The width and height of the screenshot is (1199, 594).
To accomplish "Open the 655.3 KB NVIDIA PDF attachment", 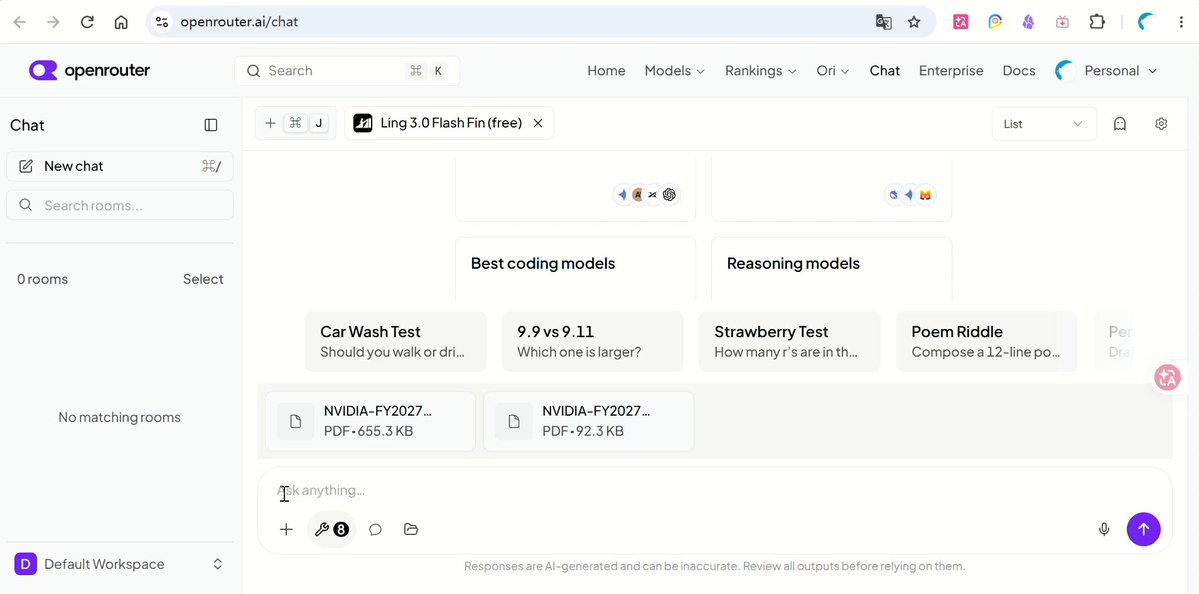I will point(370,421).
